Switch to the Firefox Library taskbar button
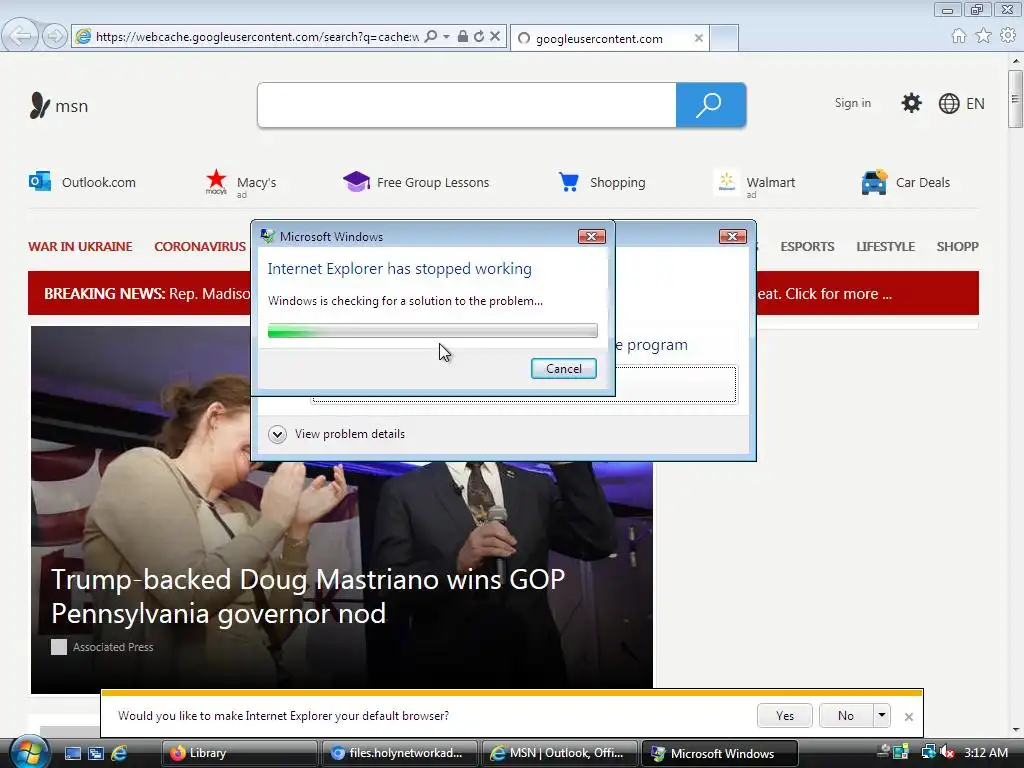The width and height of the screenshot is (1024, 768). pos(239,753)
